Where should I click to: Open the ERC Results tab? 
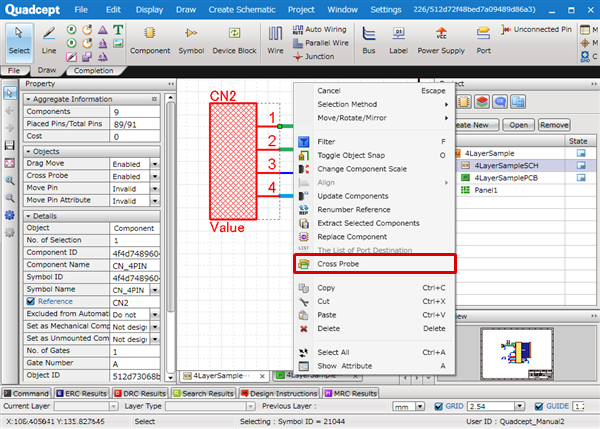pos(82,393)
